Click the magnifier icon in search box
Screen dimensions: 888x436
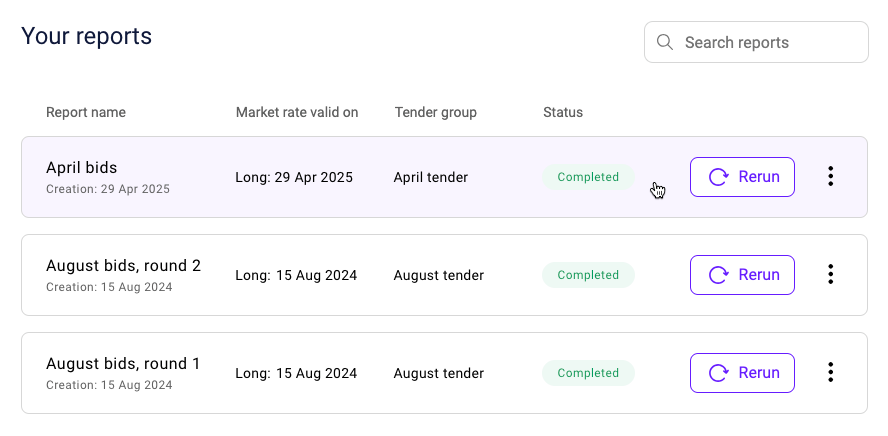pyautogui.click(x=664, y=42)
